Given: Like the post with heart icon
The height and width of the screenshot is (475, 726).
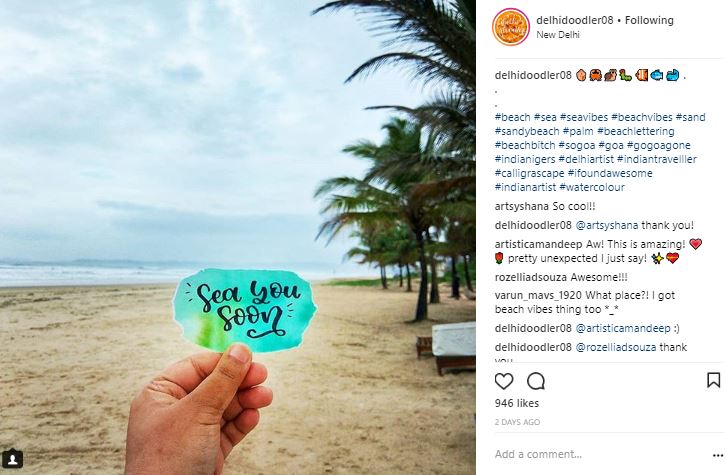Looking at the screenshot, I should coord(504,381).
